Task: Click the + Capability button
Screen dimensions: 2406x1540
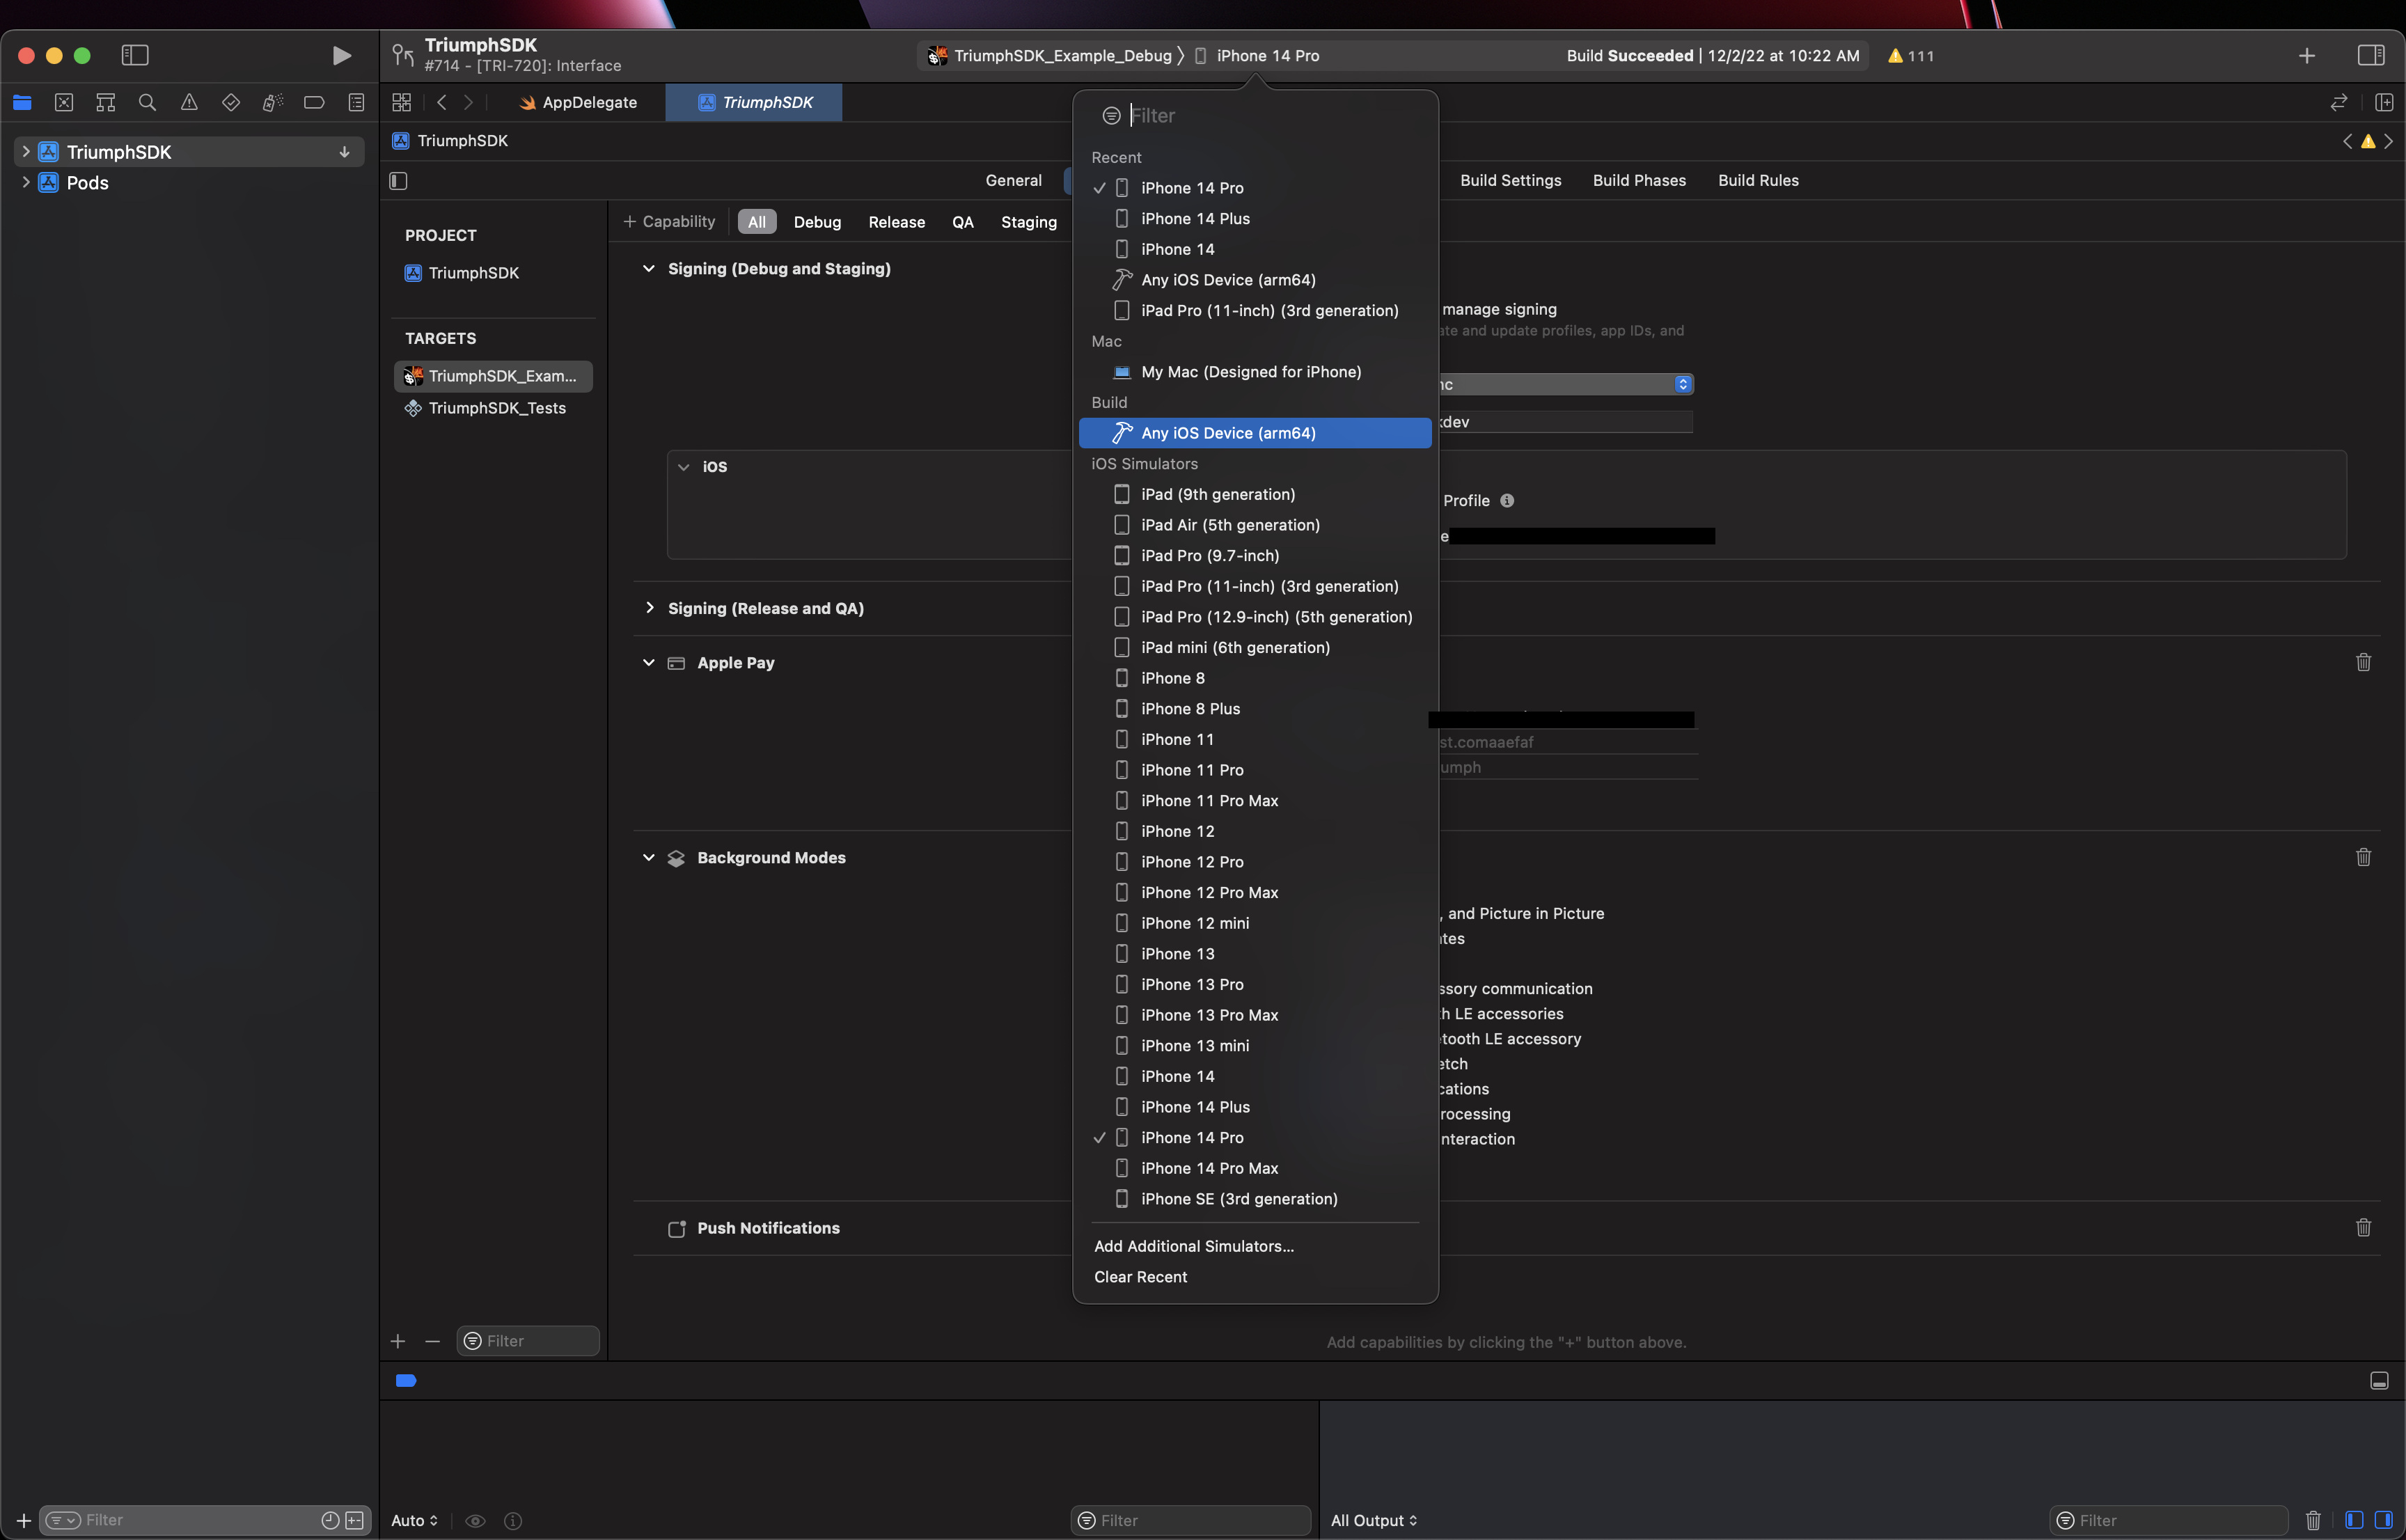Action: tap(669, 221)
